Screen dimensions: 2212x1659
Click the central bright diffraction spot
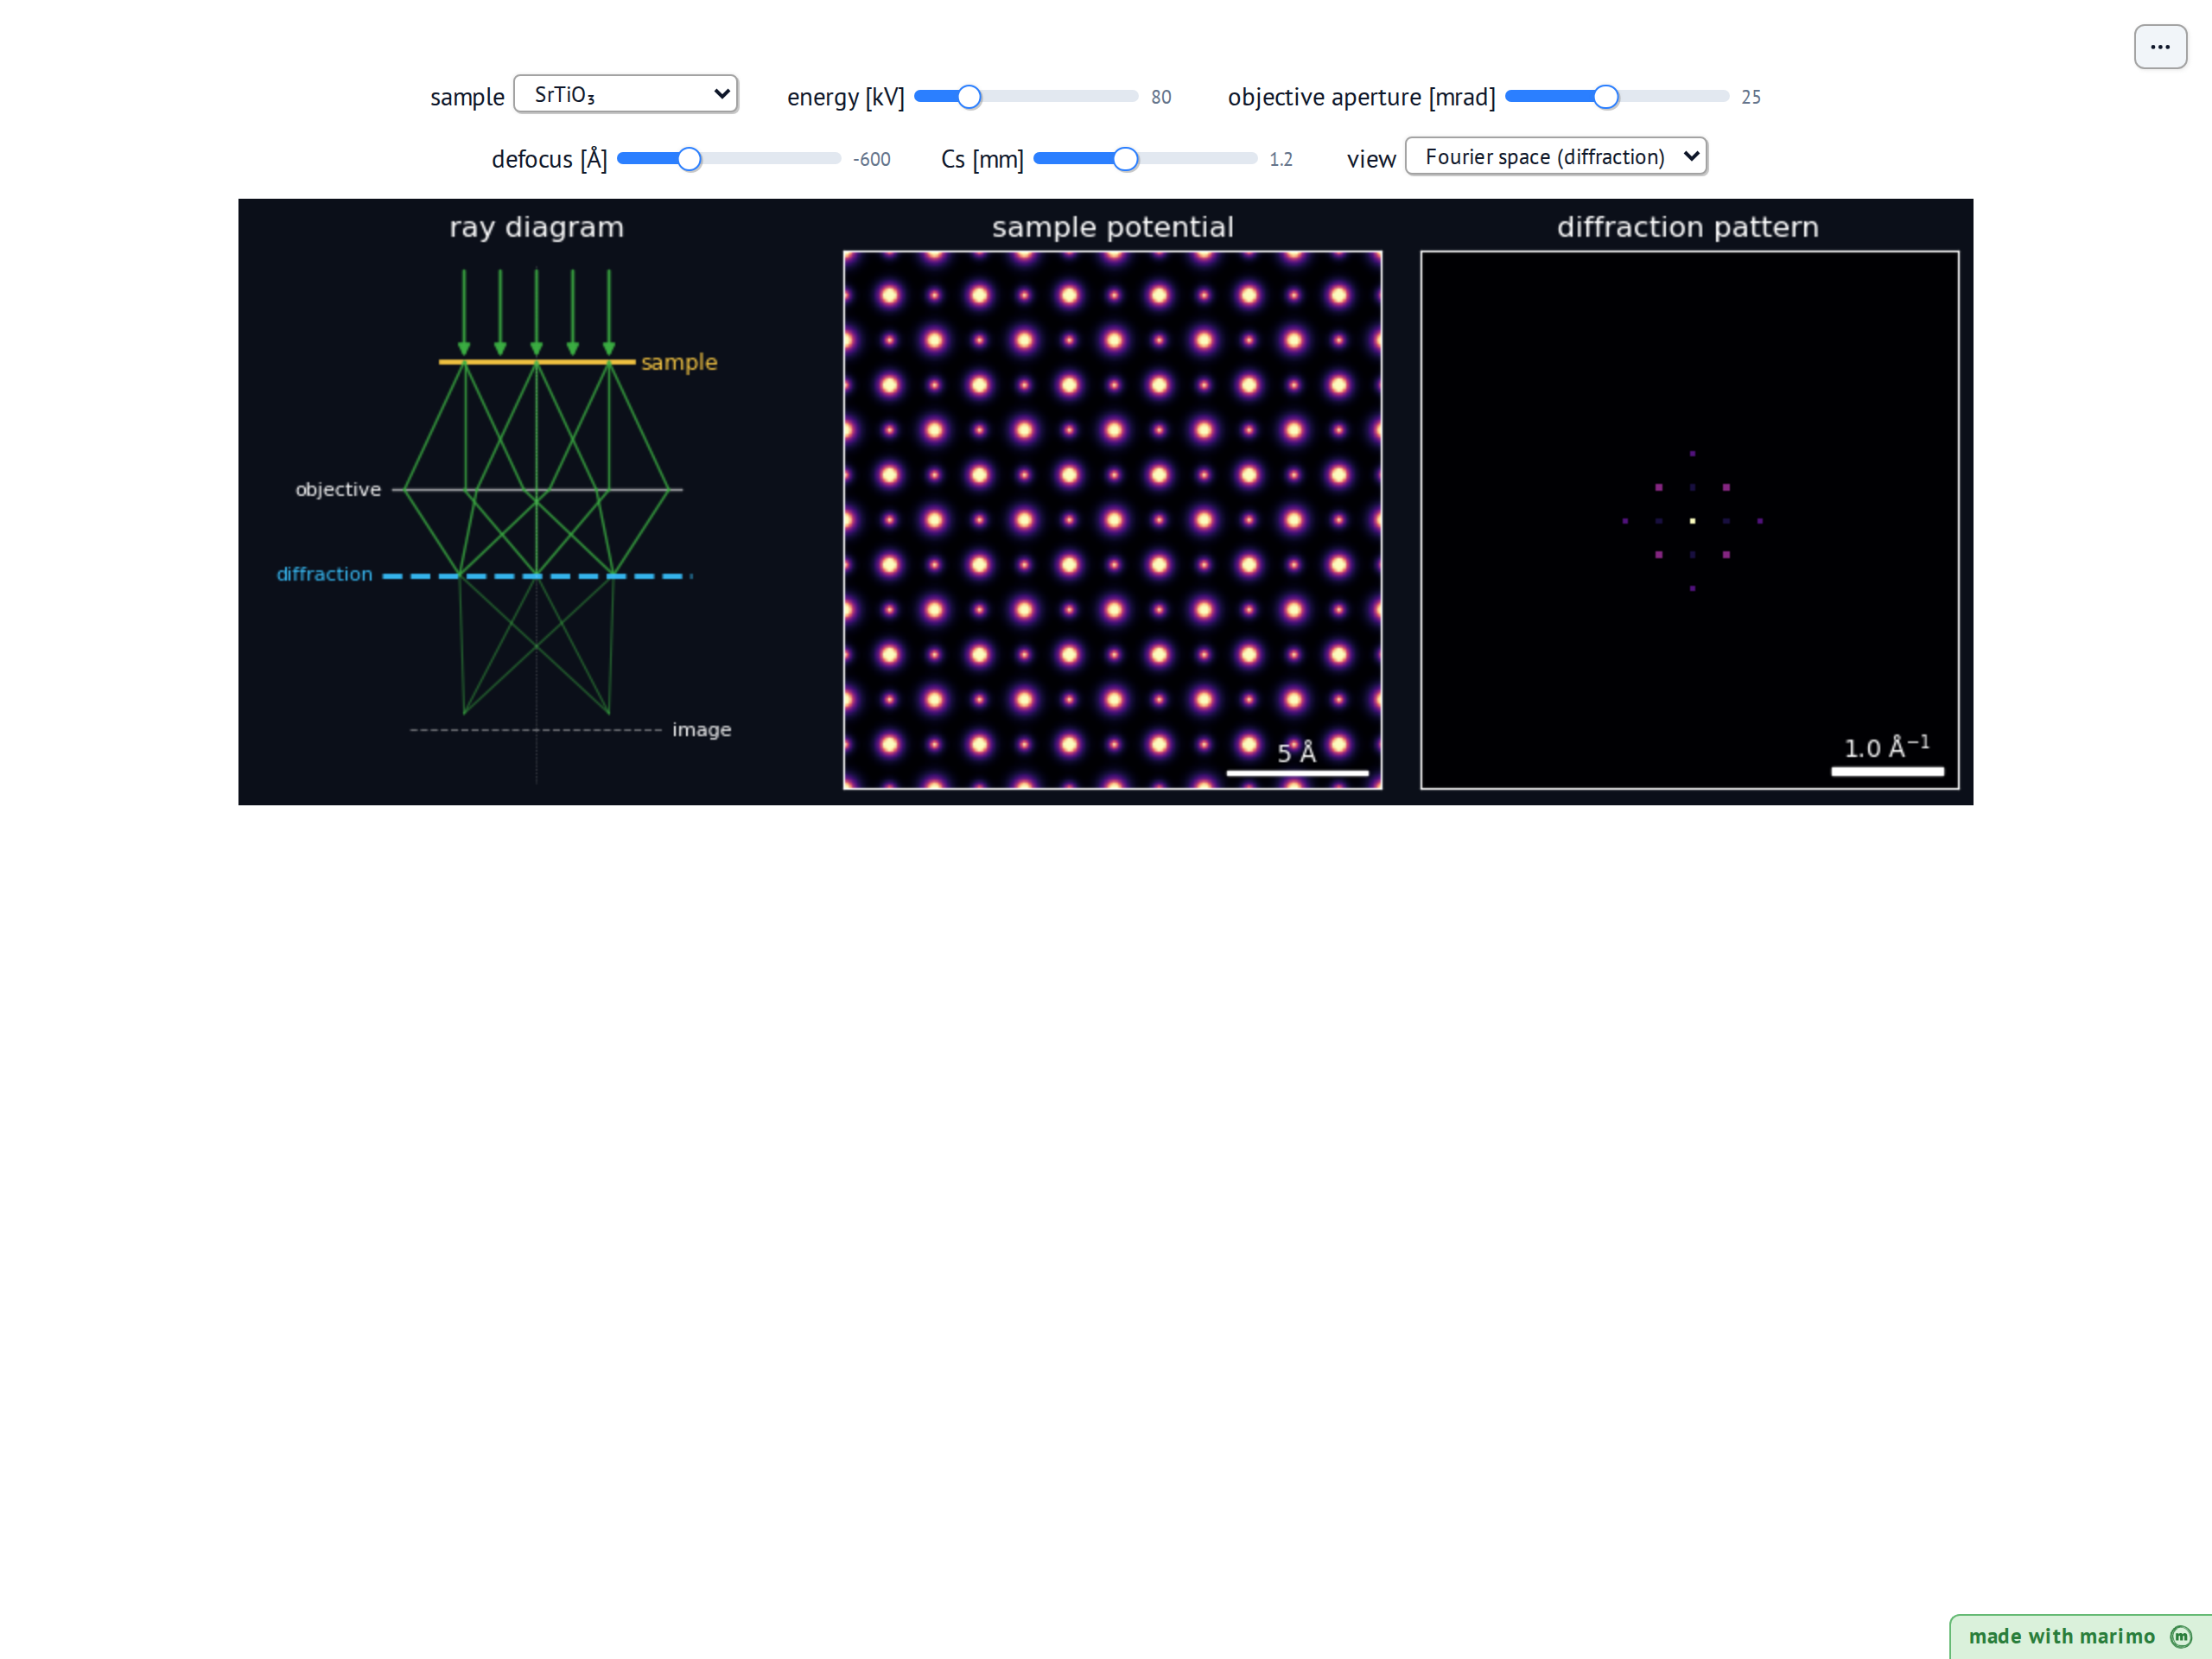point(1692,521)
